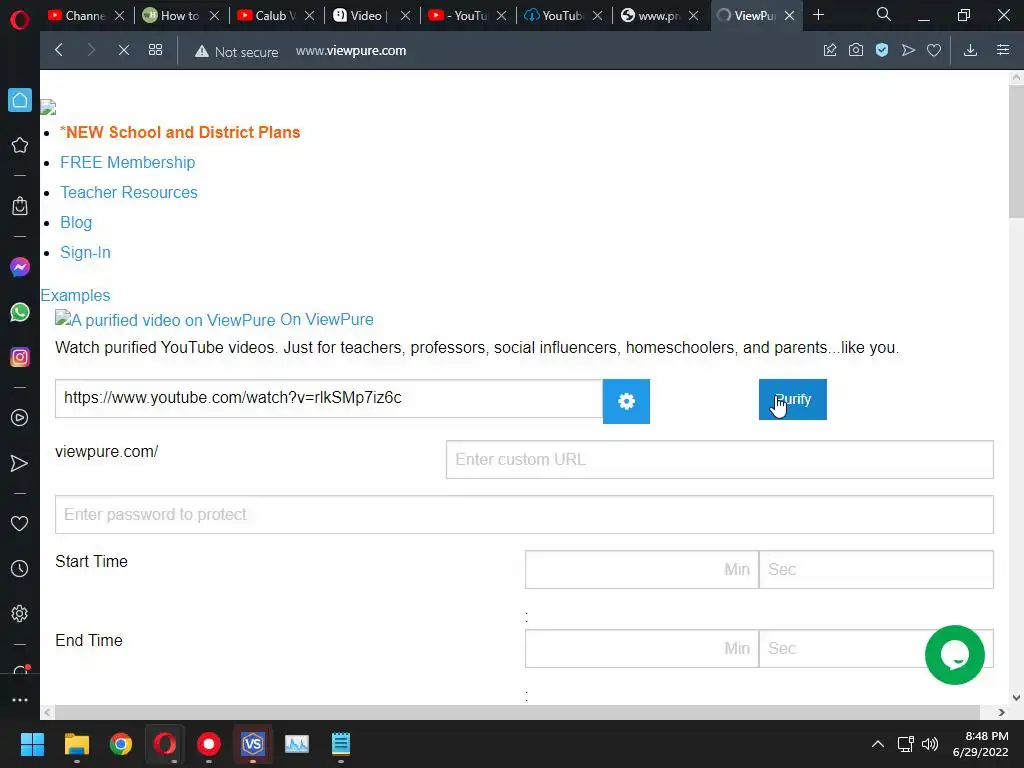Launch WhatsApp from the sidebar
1024x768 pixels.
pyautogui.click(x=20, y=312)
